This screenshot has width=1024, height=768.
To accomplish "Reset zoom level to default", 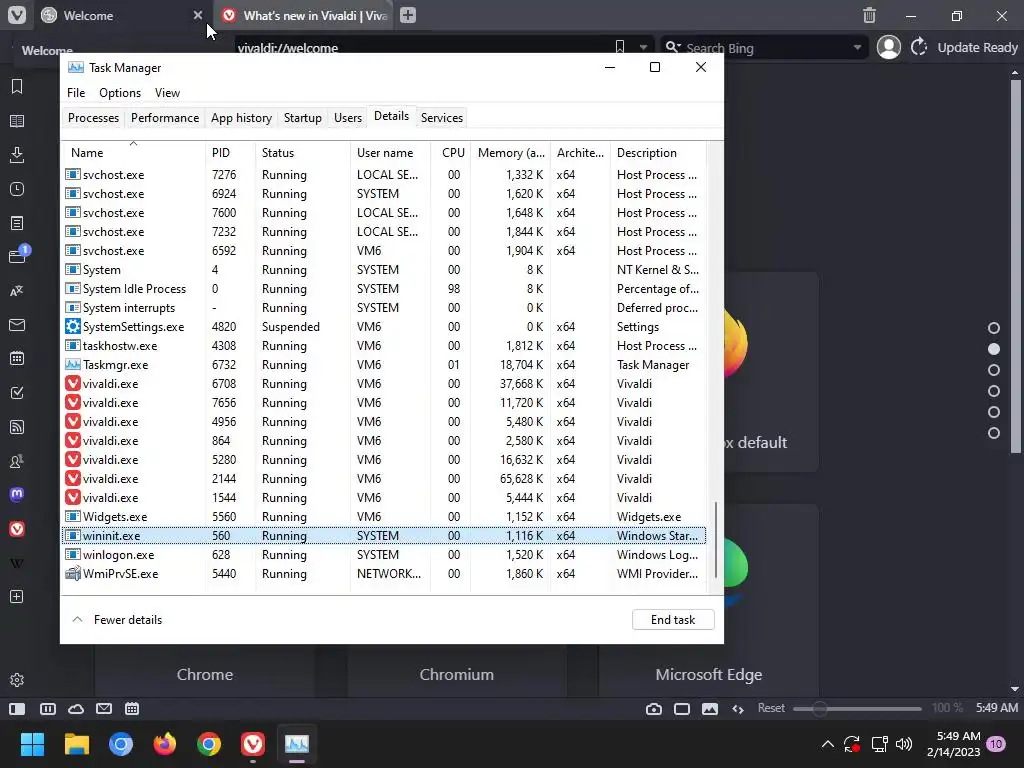I will tap(771, 708).
